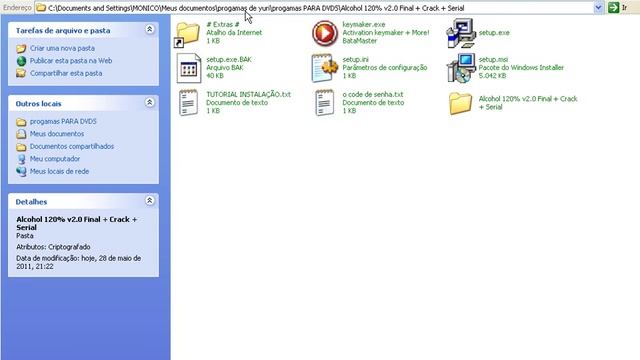Image resolution: width=640 pixels, height=360 pixels.
Task: Select the setup.ini configuration file icon
Action: tap(325, 68)
